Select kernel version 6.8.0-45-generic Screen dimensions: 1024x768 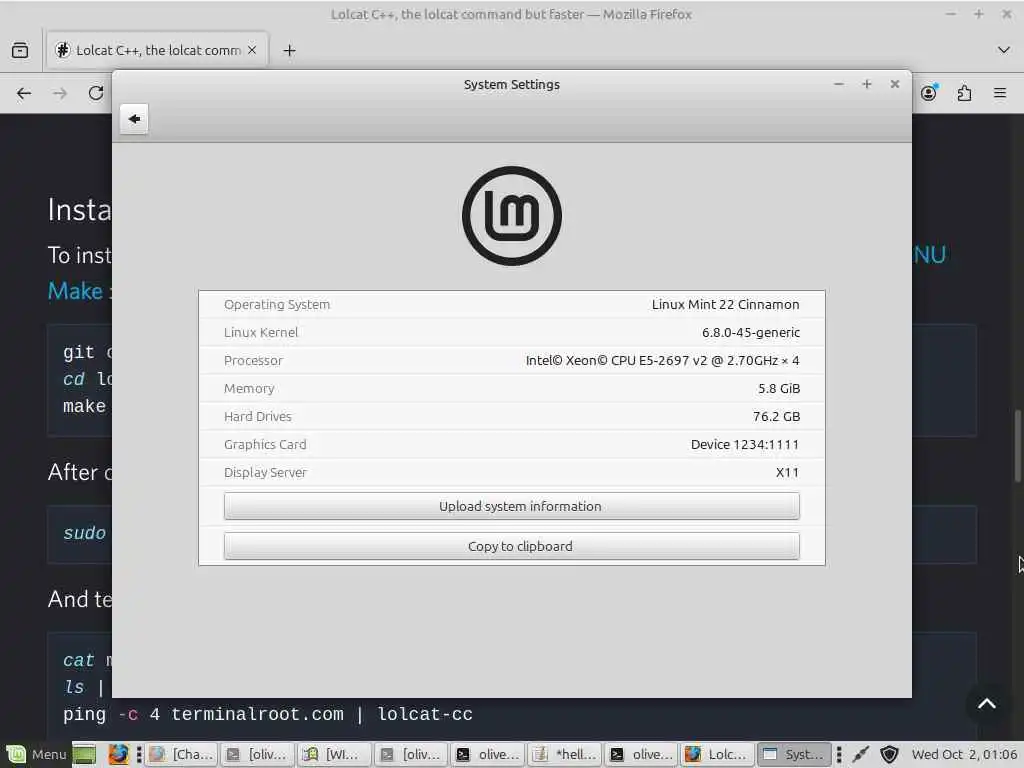(x=750, y=332)
